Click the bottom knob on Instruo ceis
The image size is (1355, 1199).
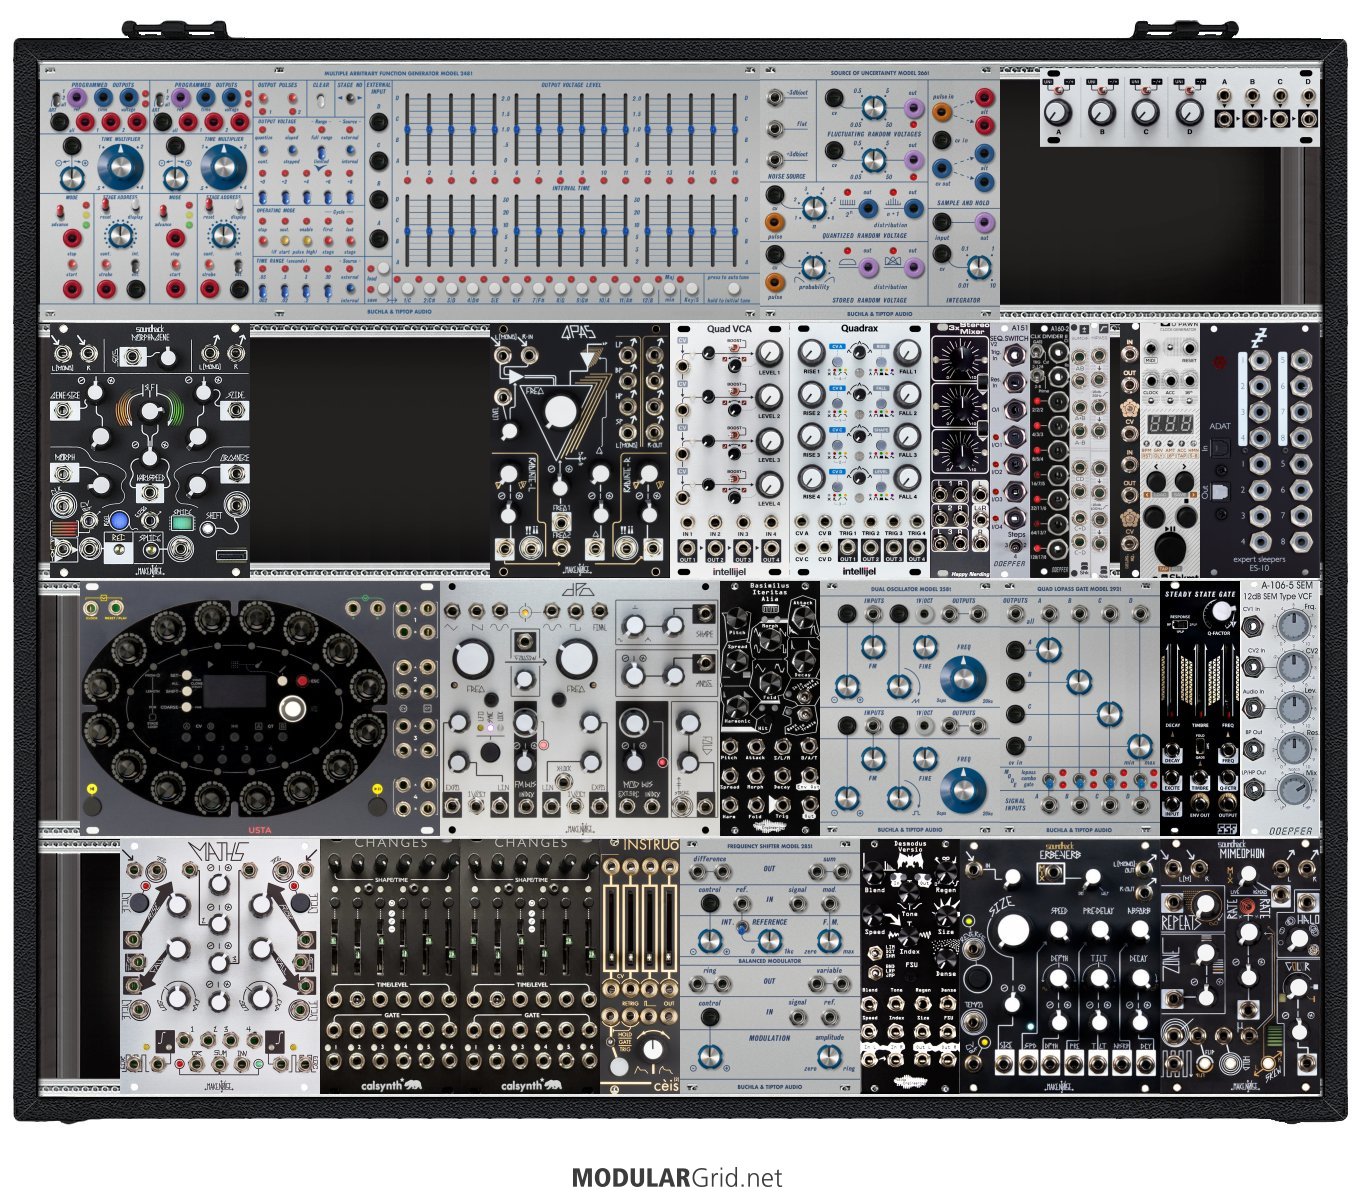pos(652,1048)
